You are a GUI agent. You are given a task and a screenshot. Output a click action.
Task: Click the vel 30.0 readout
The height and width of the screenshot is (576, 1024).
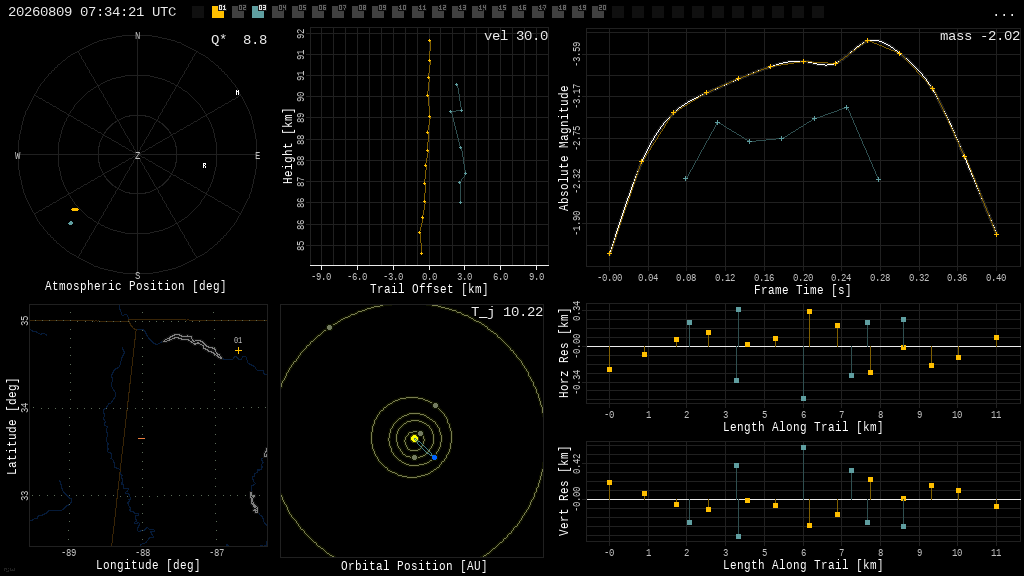516,36
